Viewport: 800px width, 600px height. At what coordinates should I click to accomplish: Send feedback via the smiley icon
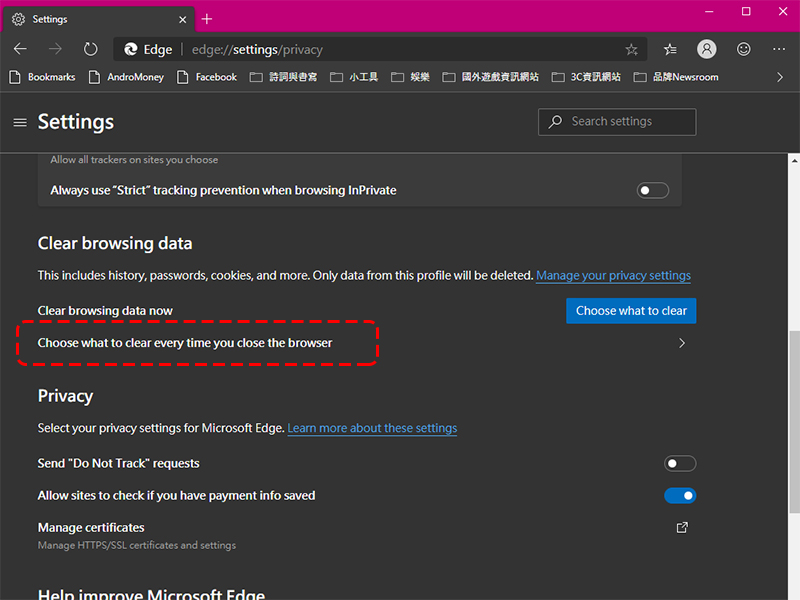(743, 49)
